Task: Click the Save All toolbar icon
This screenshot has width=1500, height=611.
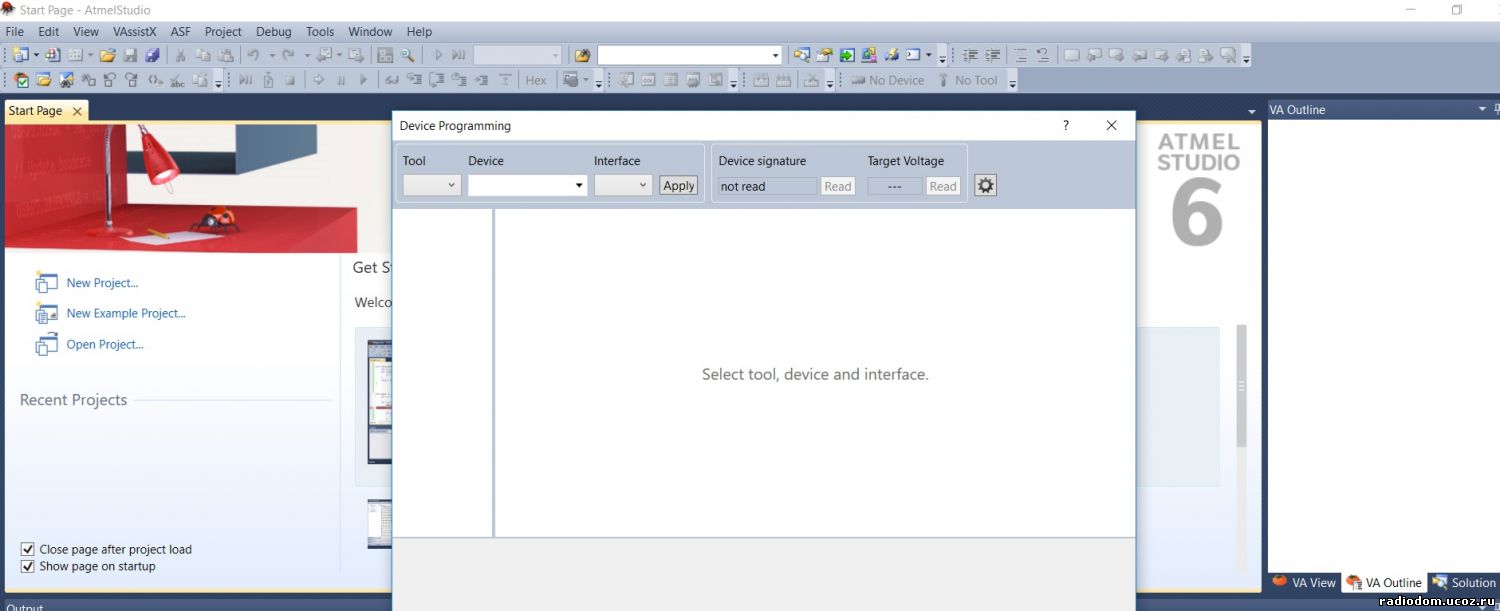Action: [x=152, y=55]
